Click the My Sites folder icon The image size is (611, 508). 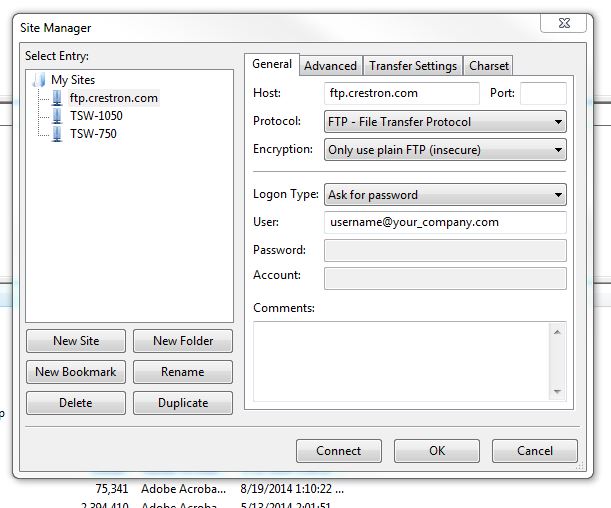(x=40, y=80)
